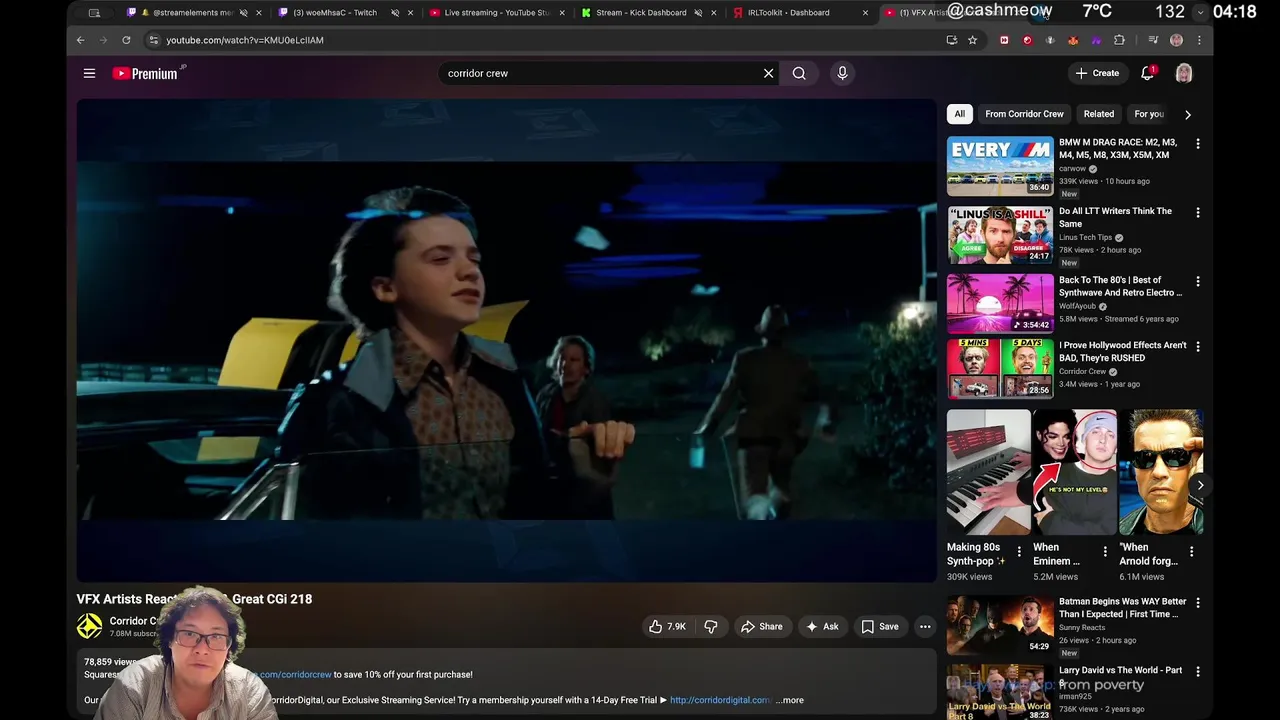The width and height of the screenshot is (1280, 720).
Task: Open Corridor Crew channel avatar
Action: click(x=90, y=626)
